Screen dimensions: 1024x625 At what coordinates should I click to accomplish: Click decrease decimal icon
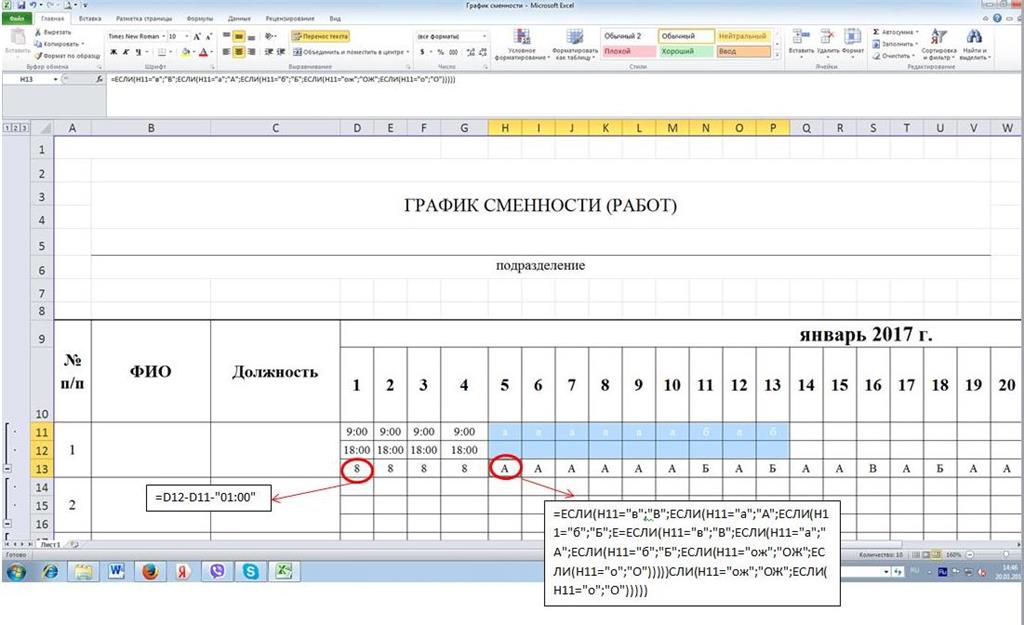(x=483, y=52)
